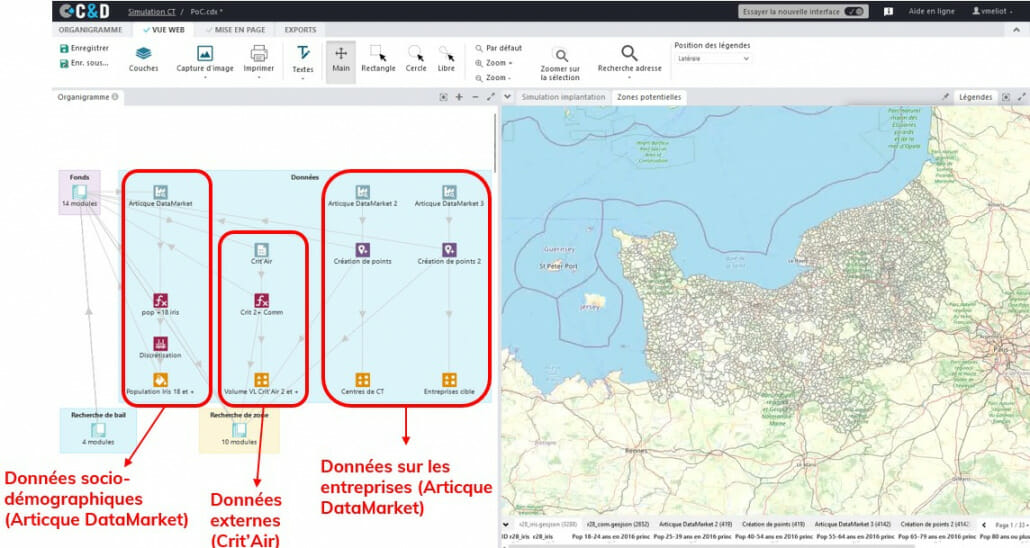Screen dimensions: 1030x548
Task: Click Par défaut zoom option
Action: (x=499, y=48)
